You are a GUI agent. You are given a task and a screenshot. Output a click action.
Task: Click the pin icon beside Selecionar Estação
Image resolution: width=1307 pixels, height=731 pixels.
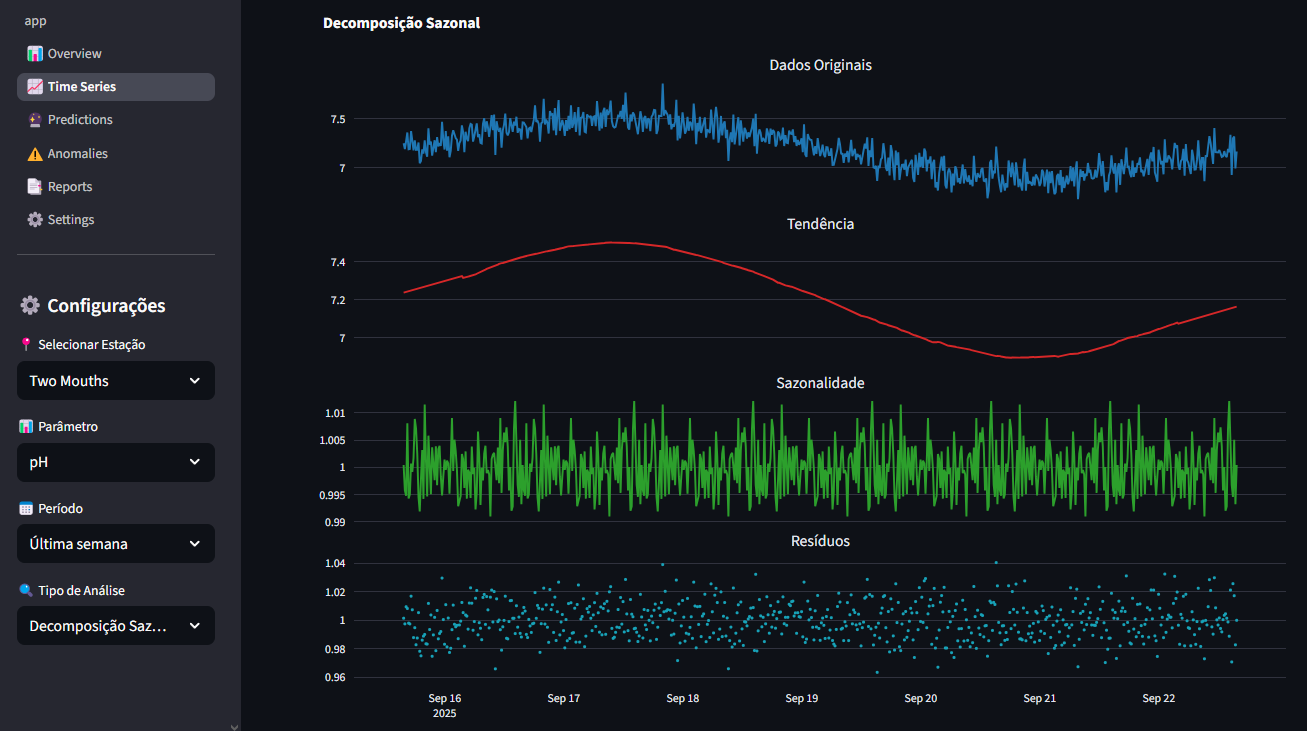click(26, 344)
